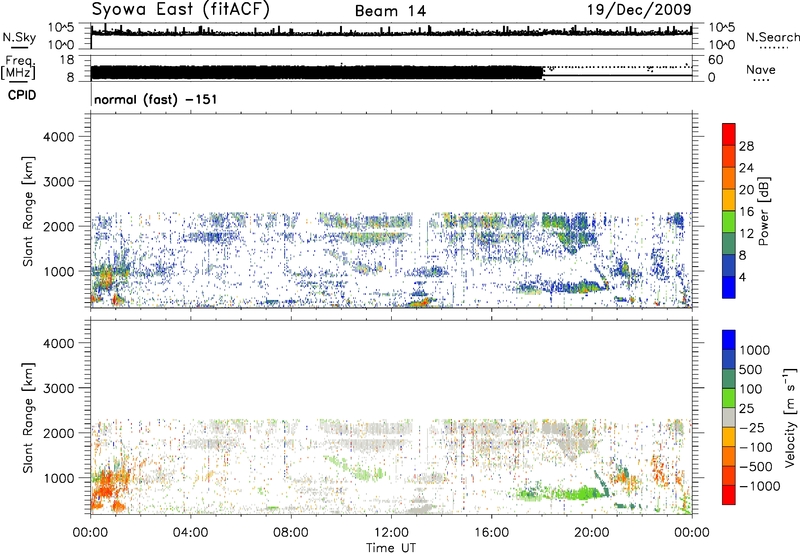
Task: Click the "20:00" time tick label
Action: (x=592, y=533)
